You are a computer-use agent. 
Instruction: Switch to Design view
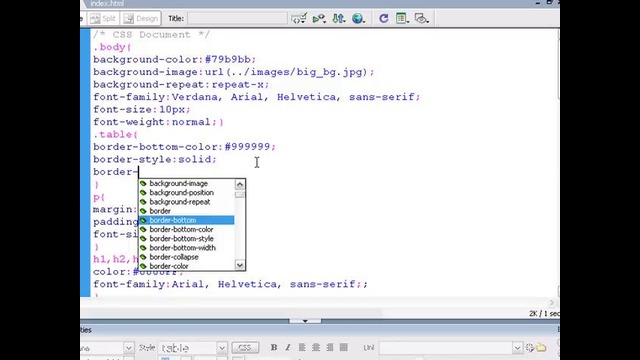coord(141,19)
